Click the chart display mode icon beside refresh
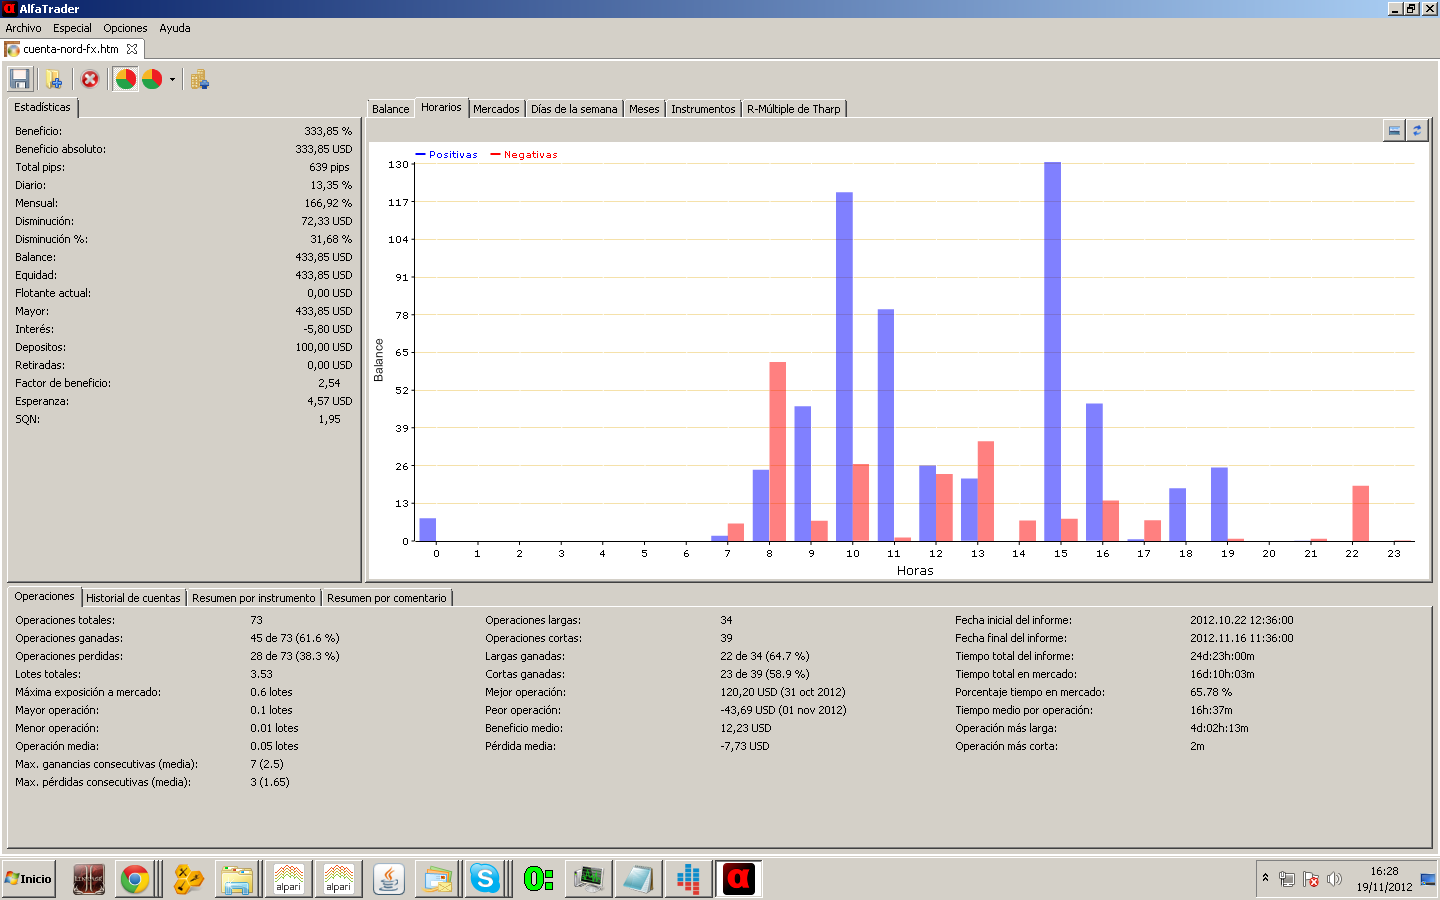This screenshot has height=900, width=1440. tap(1394, 131)
